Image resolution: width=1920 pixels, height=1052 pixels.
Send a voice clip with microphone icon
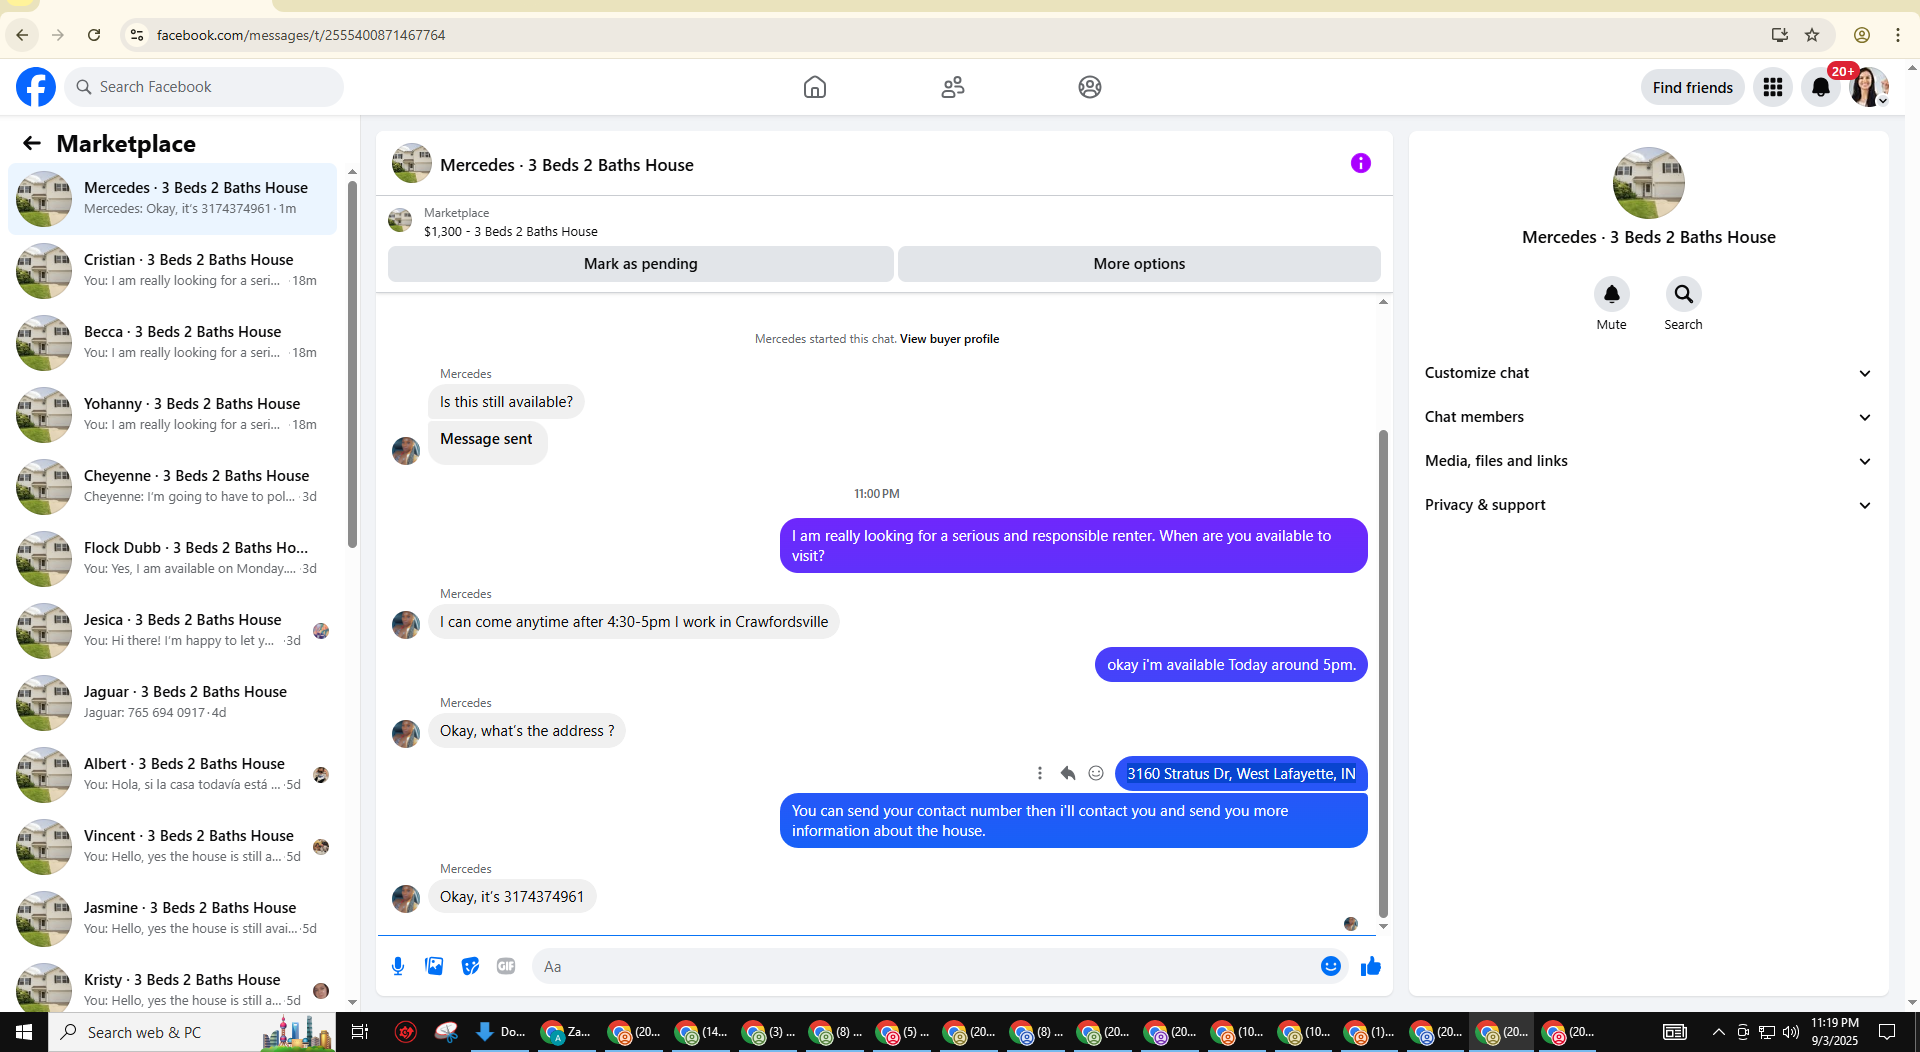[x=398, y=966]
